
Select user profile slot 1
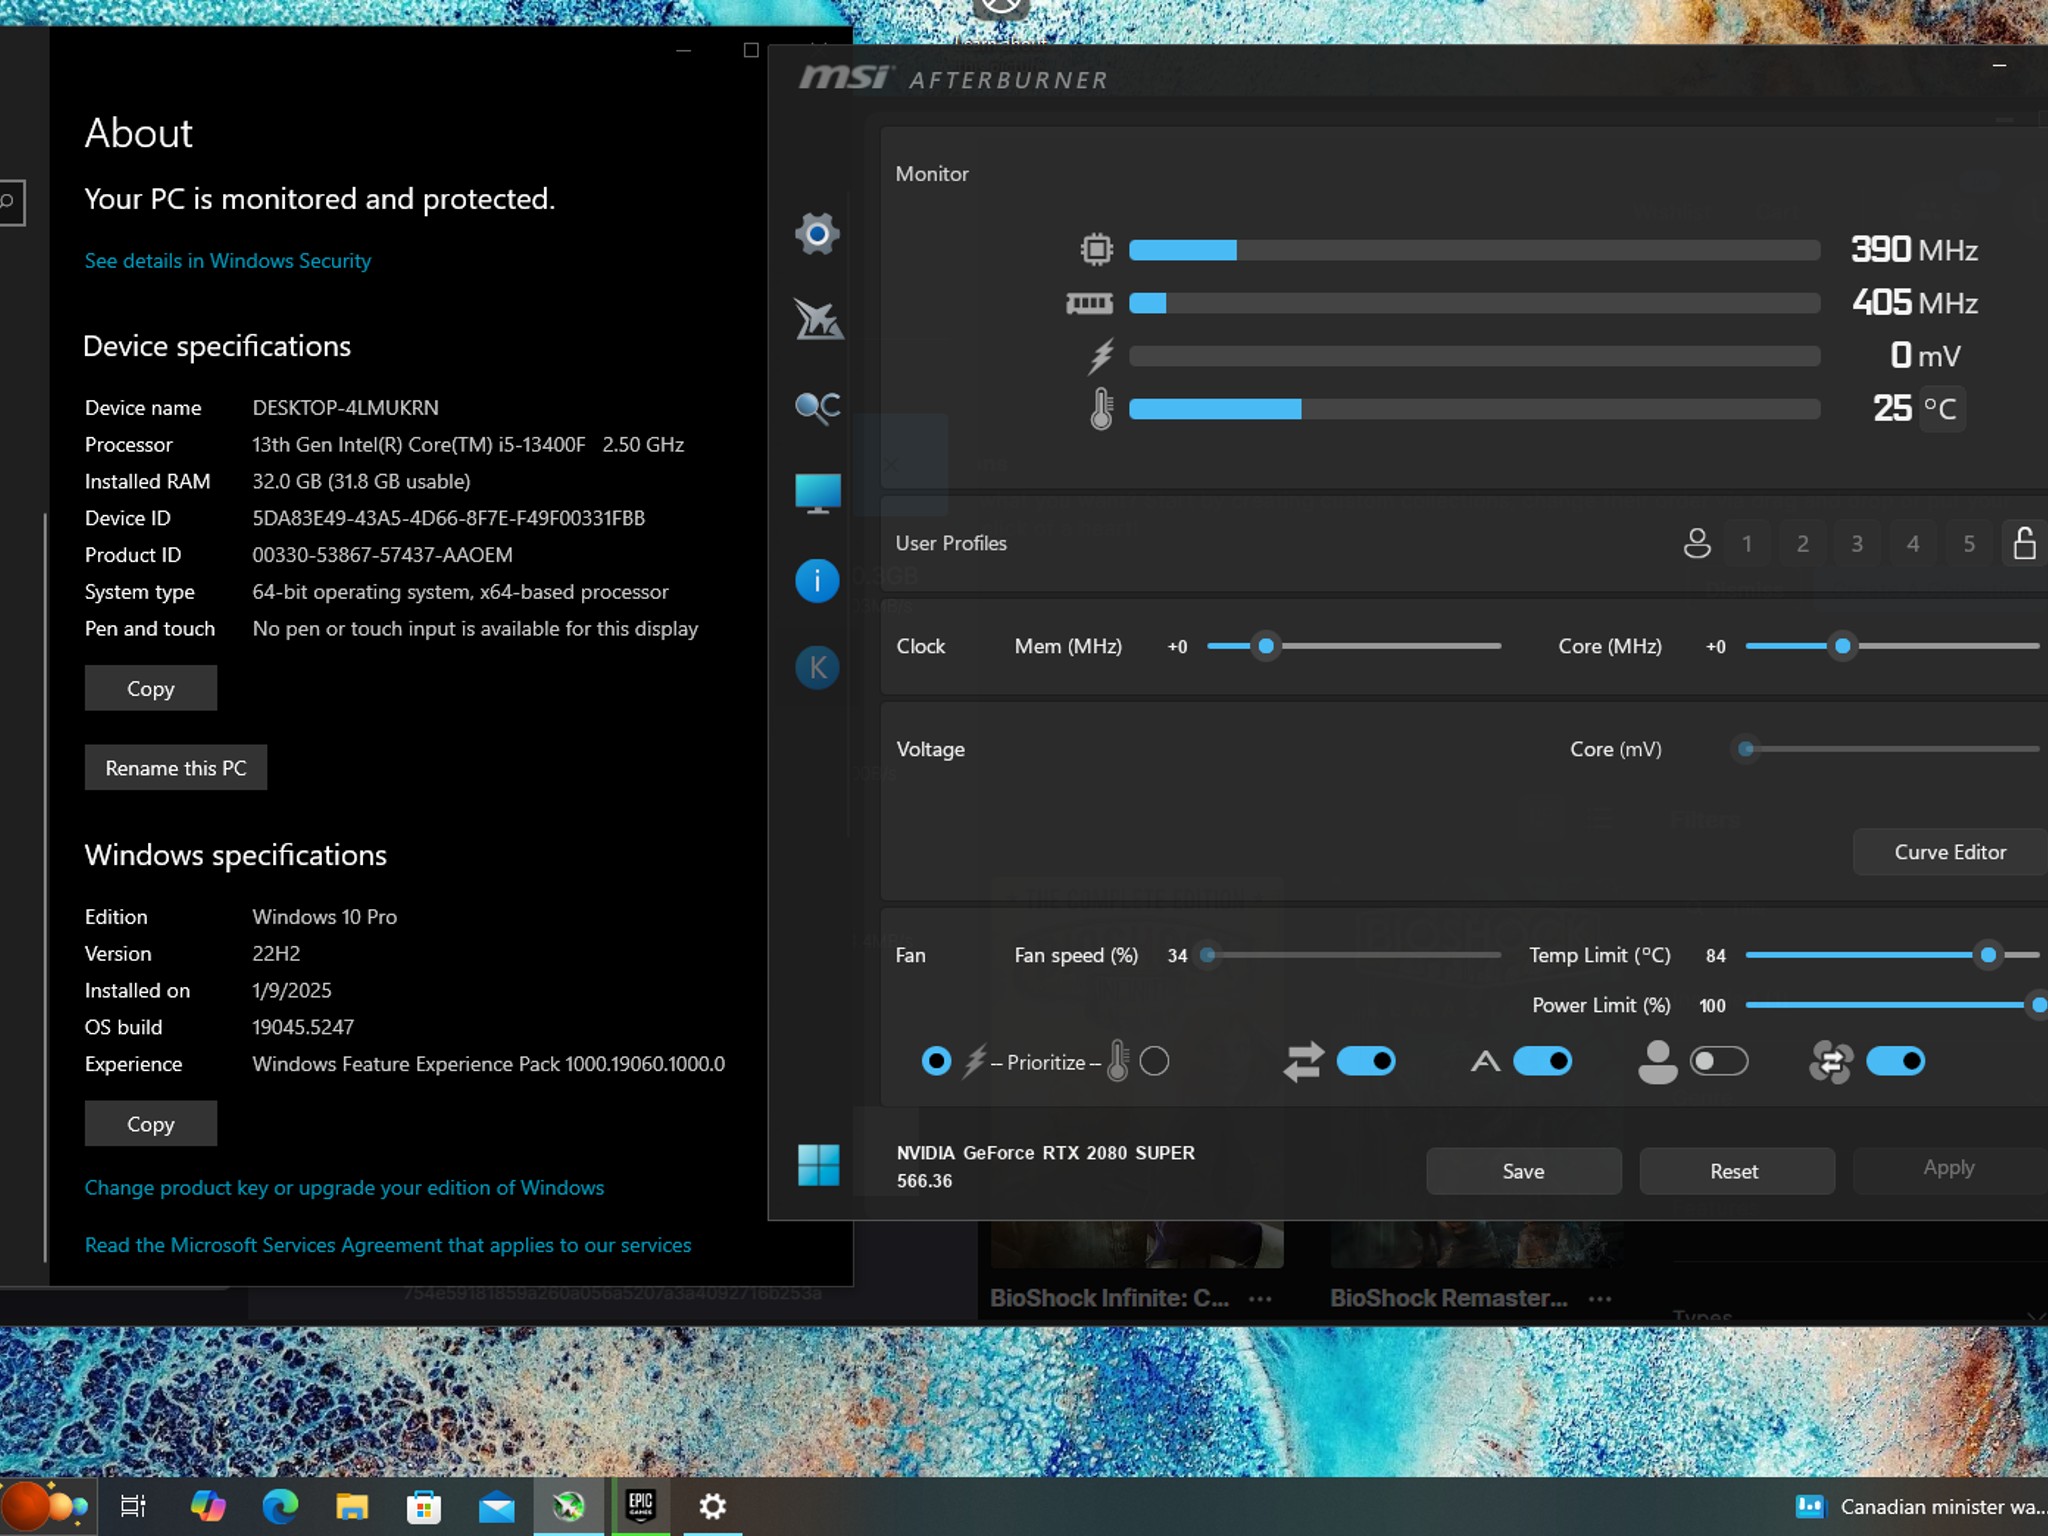[x=1747, y=543]
